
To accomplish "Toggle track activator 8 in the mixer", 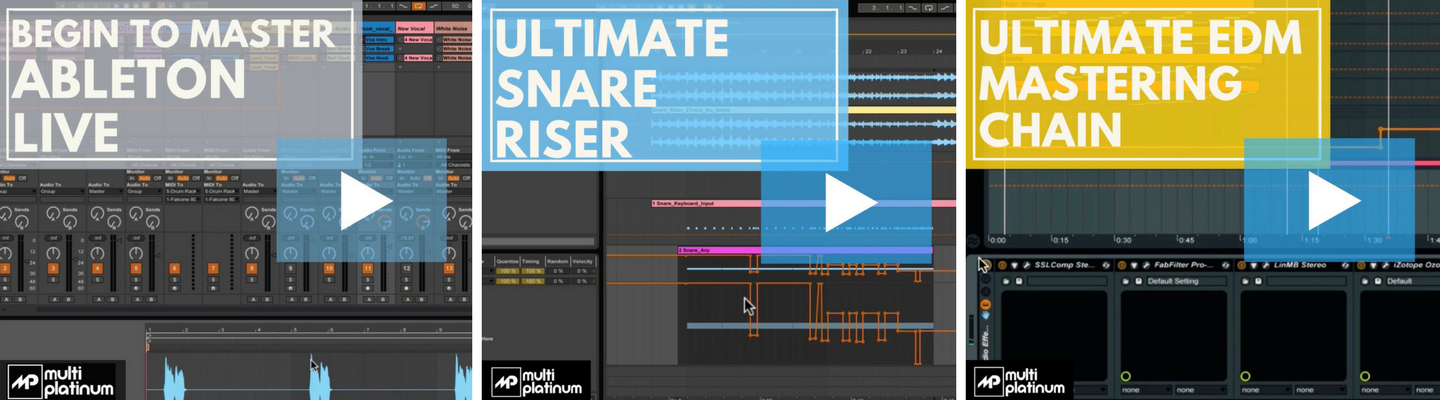I will point(252,269).
